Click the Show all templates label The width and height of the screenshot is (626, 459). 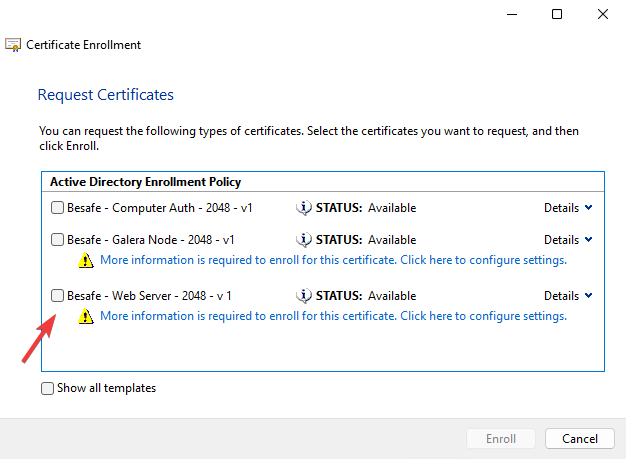107,388
